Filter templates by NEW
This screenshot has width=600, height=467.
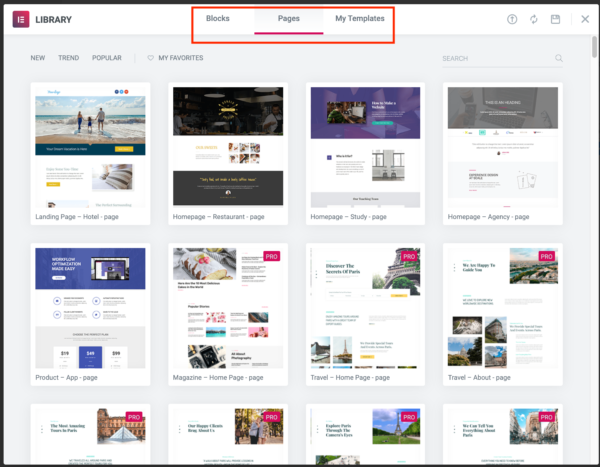click(38, 58)
